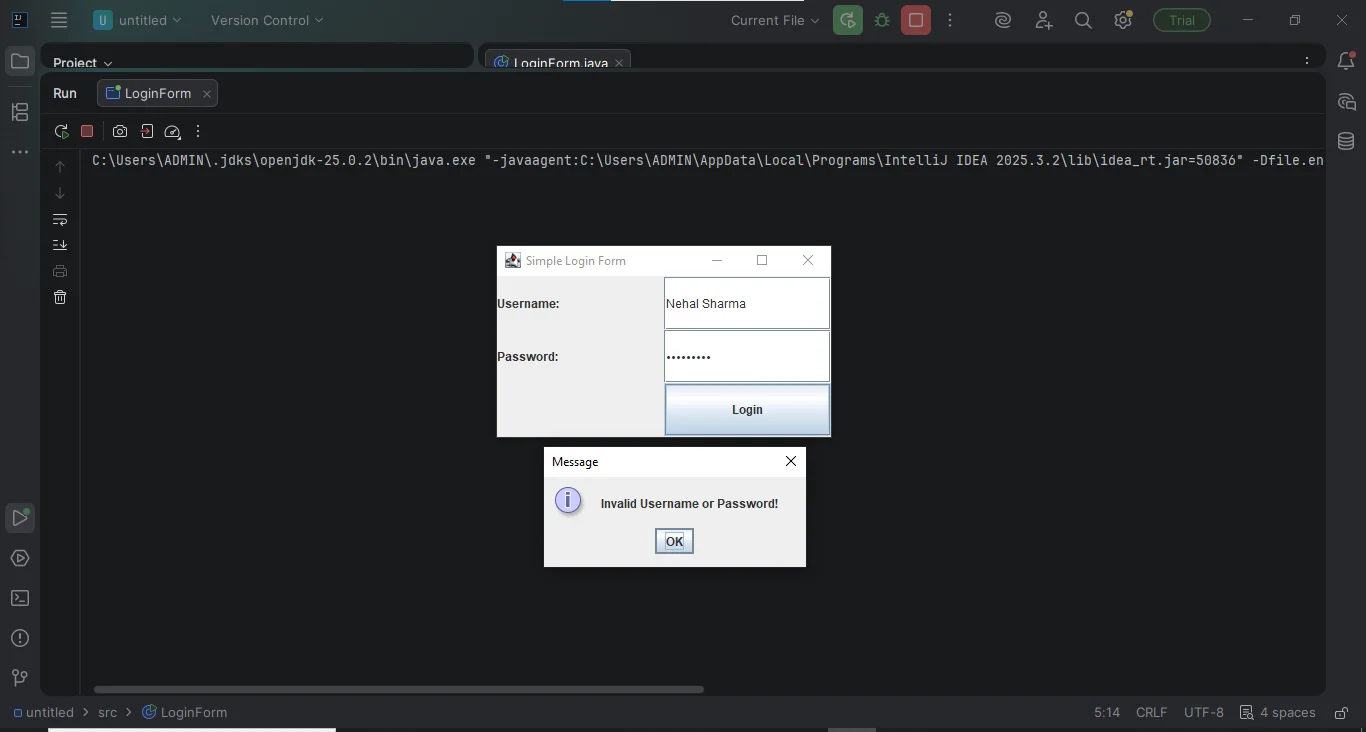Viewport: 1366px width, 732px height.
Task: Rerun LoginForm in the Run toolbar
Action: point(61,131)
